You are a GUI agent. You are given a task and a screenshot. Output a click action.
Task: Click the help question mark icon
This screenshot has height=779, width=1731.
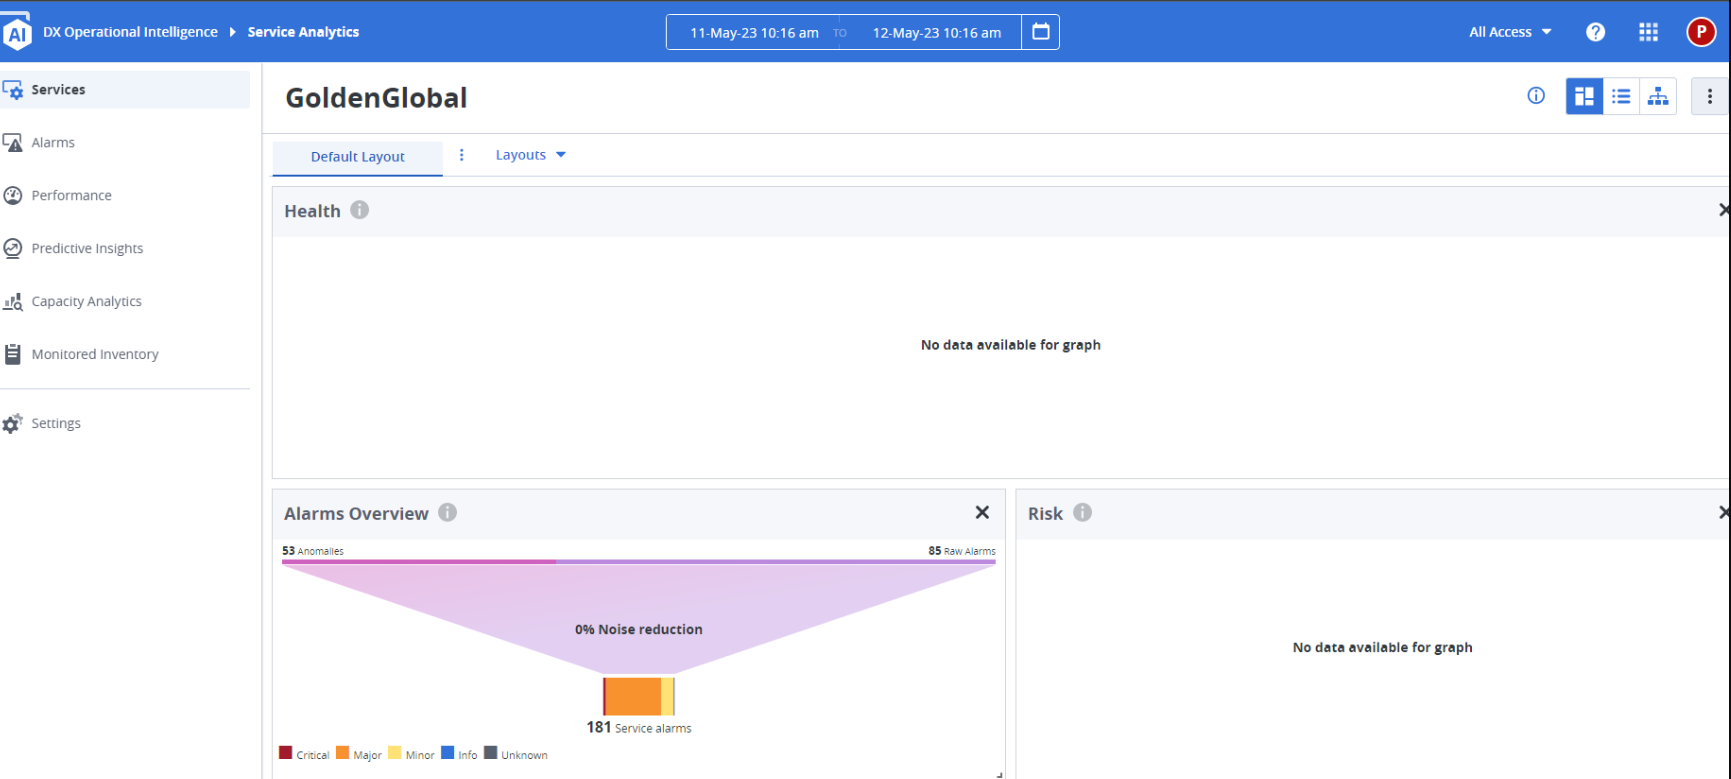1595,32
